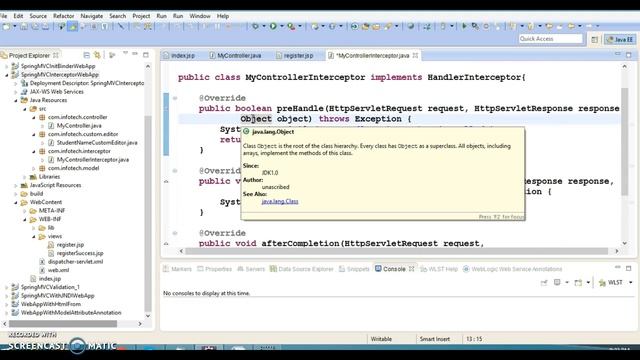The image size is (640, 360).
Task: Select dispatcher-servlet.xml in the tree
Action: tap(75, 262)
